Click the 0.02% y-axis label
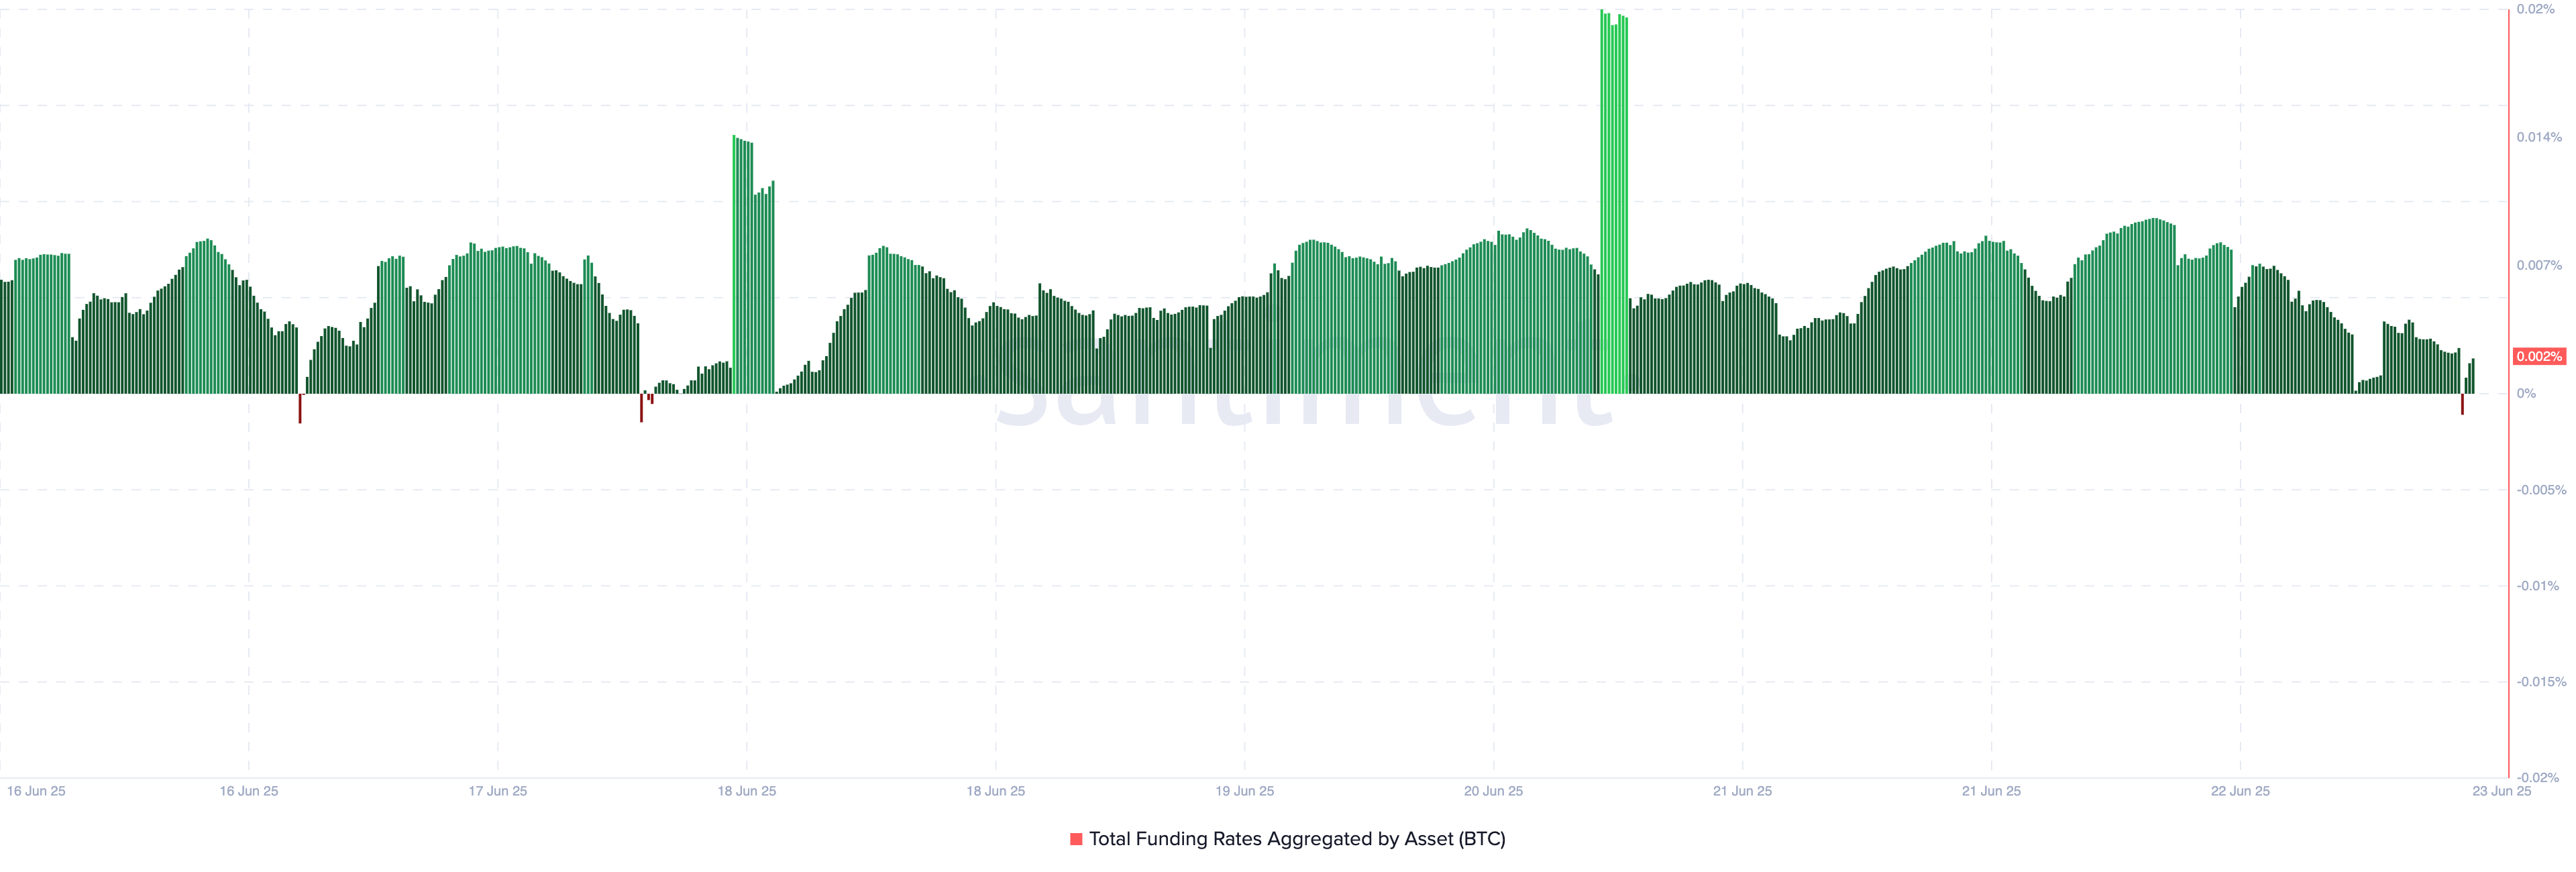The height and width of the screenshot is (872, 2576). coord(2535,9)
